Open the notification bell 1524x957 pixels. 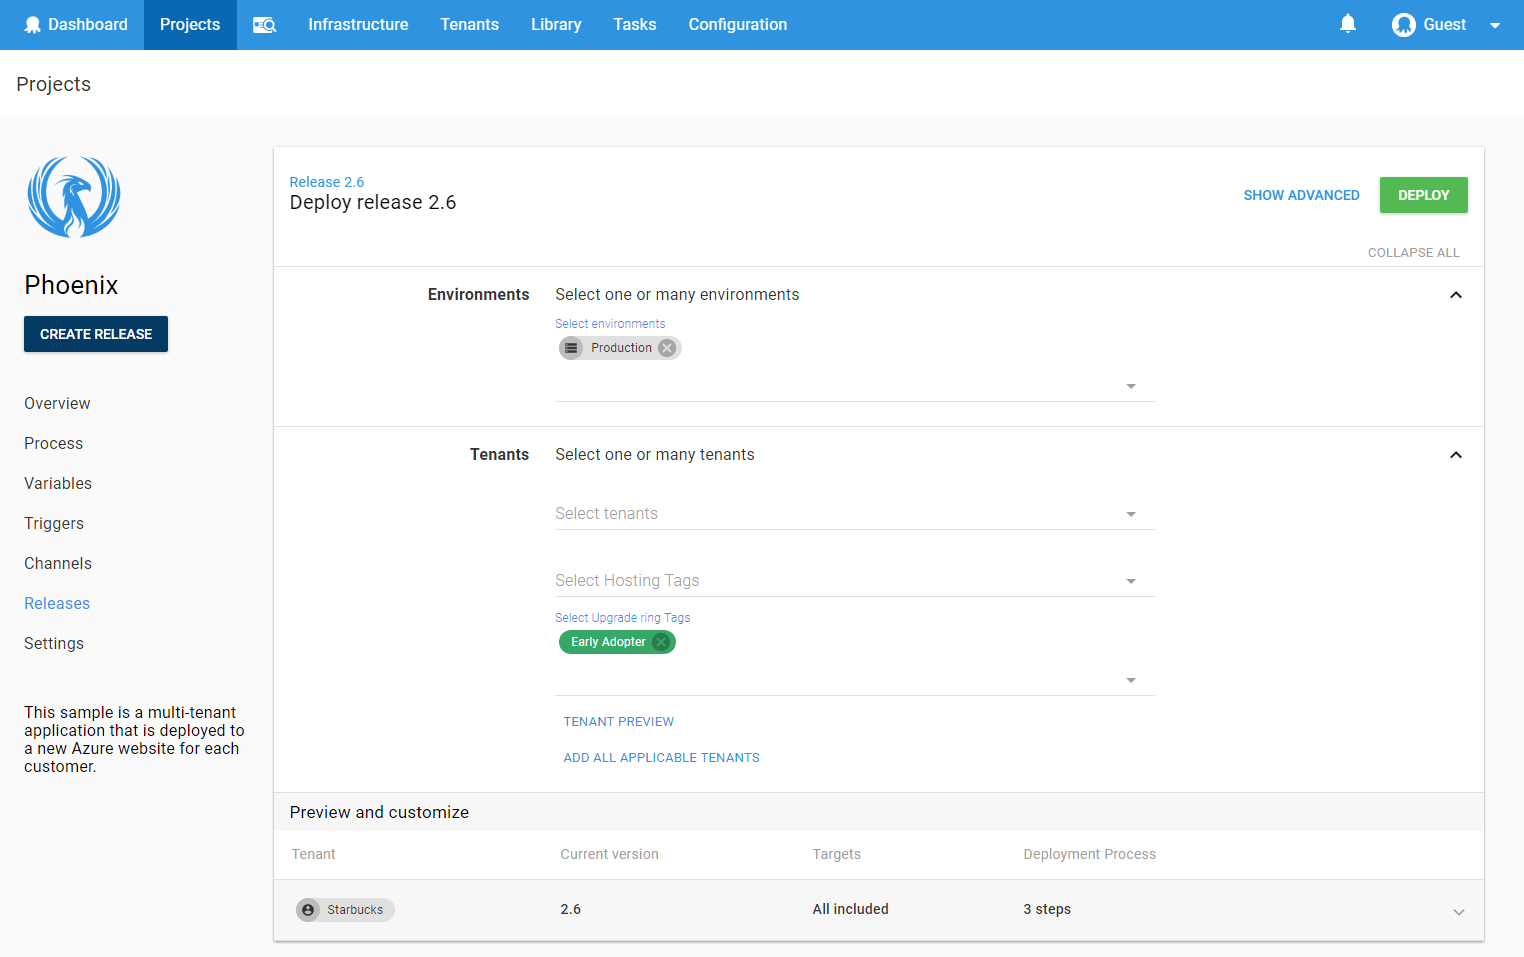1347,24
